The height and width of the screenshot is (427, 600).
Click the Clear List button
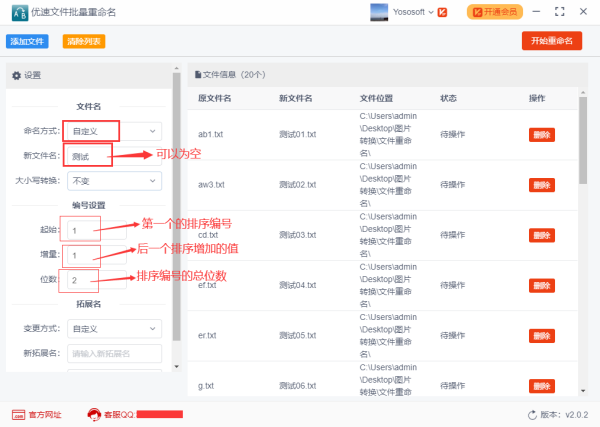coord(83,42)
